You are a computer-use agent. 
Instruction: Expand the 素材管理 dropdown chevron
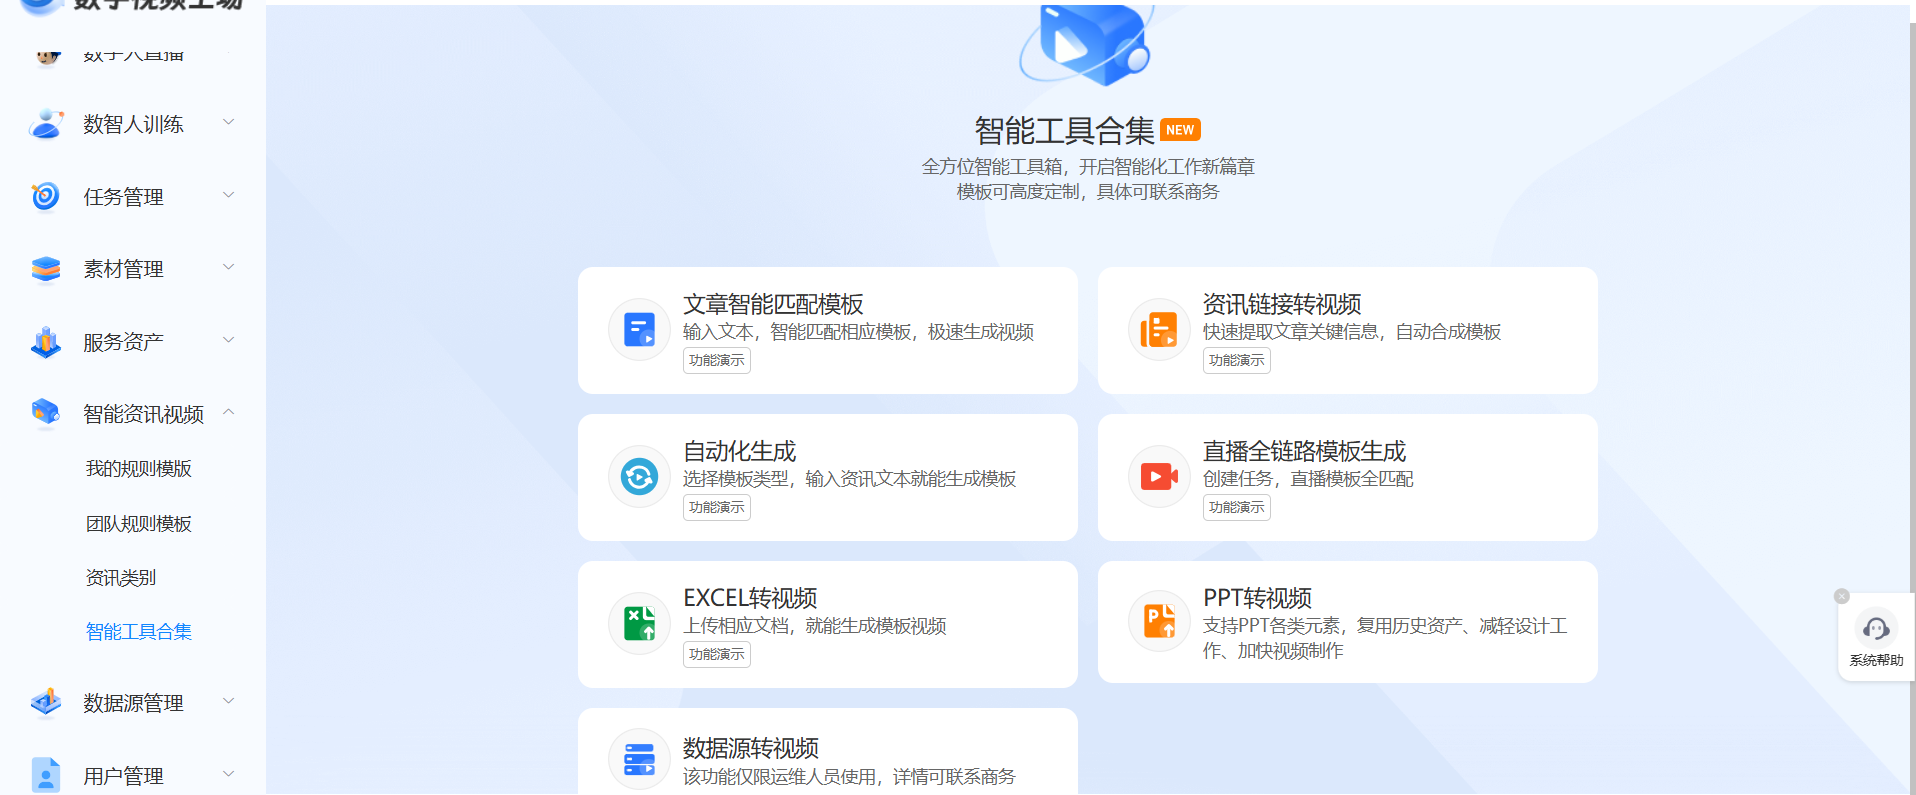pos(228,267)
